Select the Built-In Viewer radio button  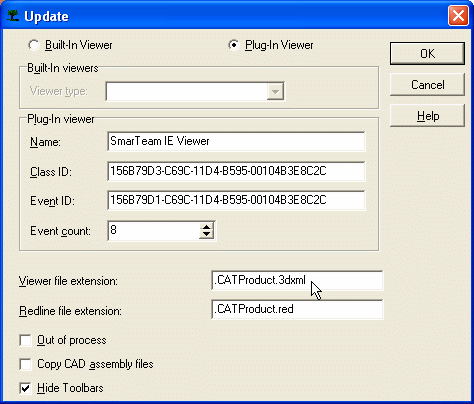point(34,45)
